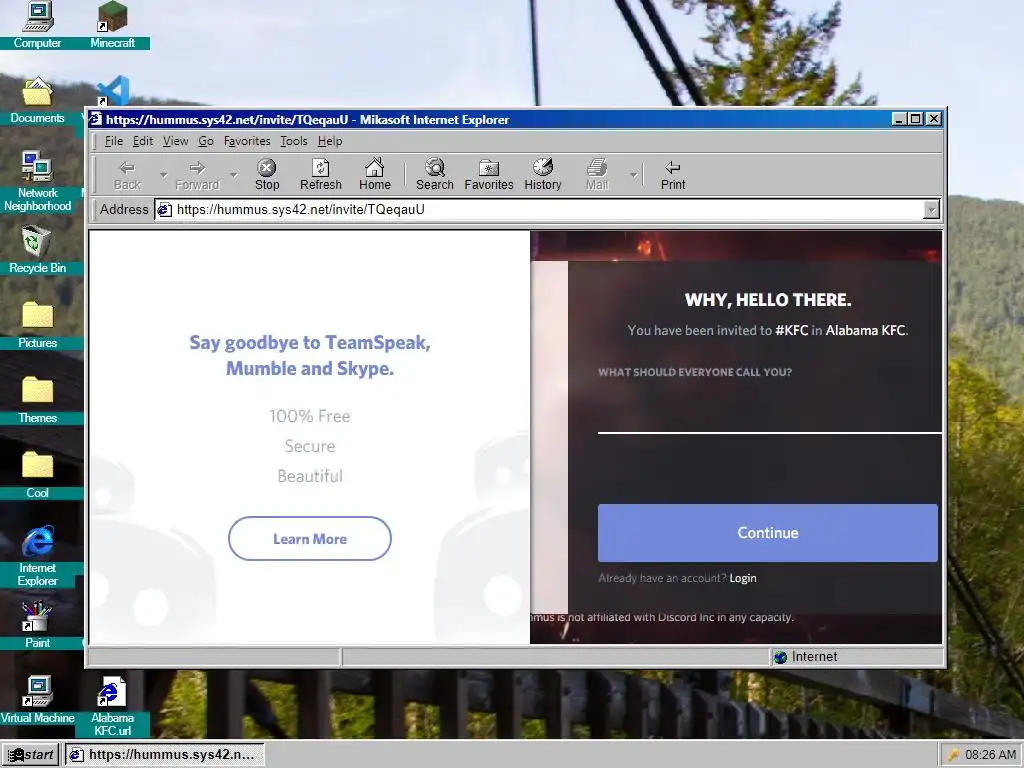Open the Tools menu
Viewport: 1024px width, 768px height.
click(x=294, y=141)
